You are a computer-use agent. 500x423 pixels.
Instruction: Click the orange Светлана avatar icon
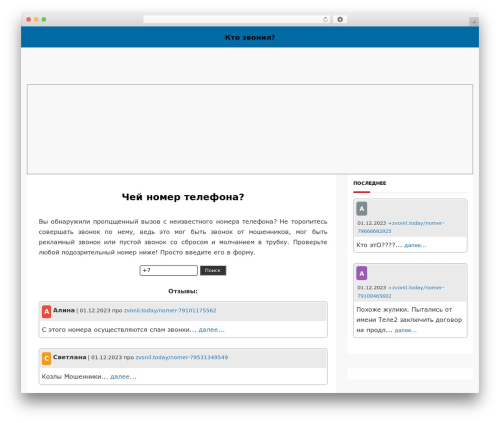click(x=46, y=358)
